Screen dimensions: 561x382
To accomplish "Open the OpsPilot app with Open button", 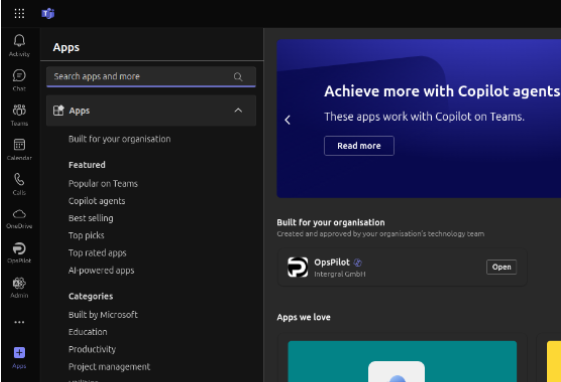I will [x=501, y=267].
